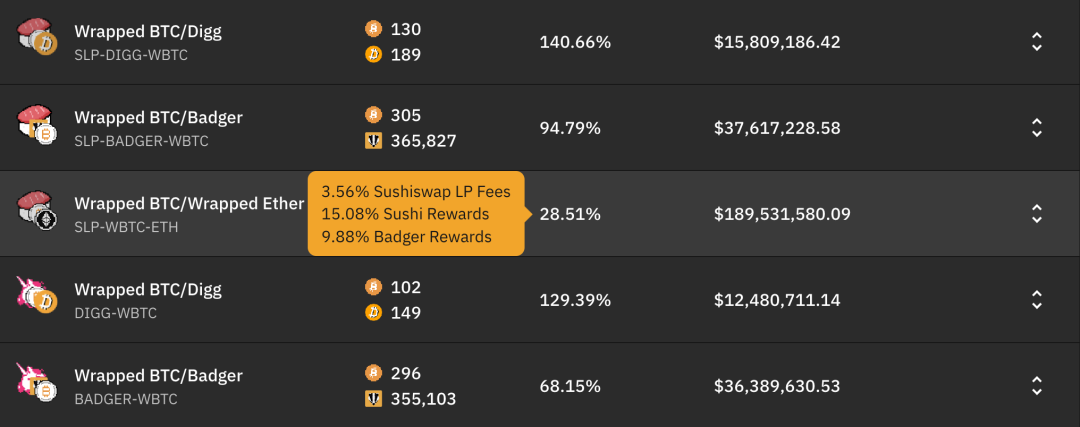
Task: Click the DIGG-WBTC unicorn vault icon
Action: (x=37, y=296)
